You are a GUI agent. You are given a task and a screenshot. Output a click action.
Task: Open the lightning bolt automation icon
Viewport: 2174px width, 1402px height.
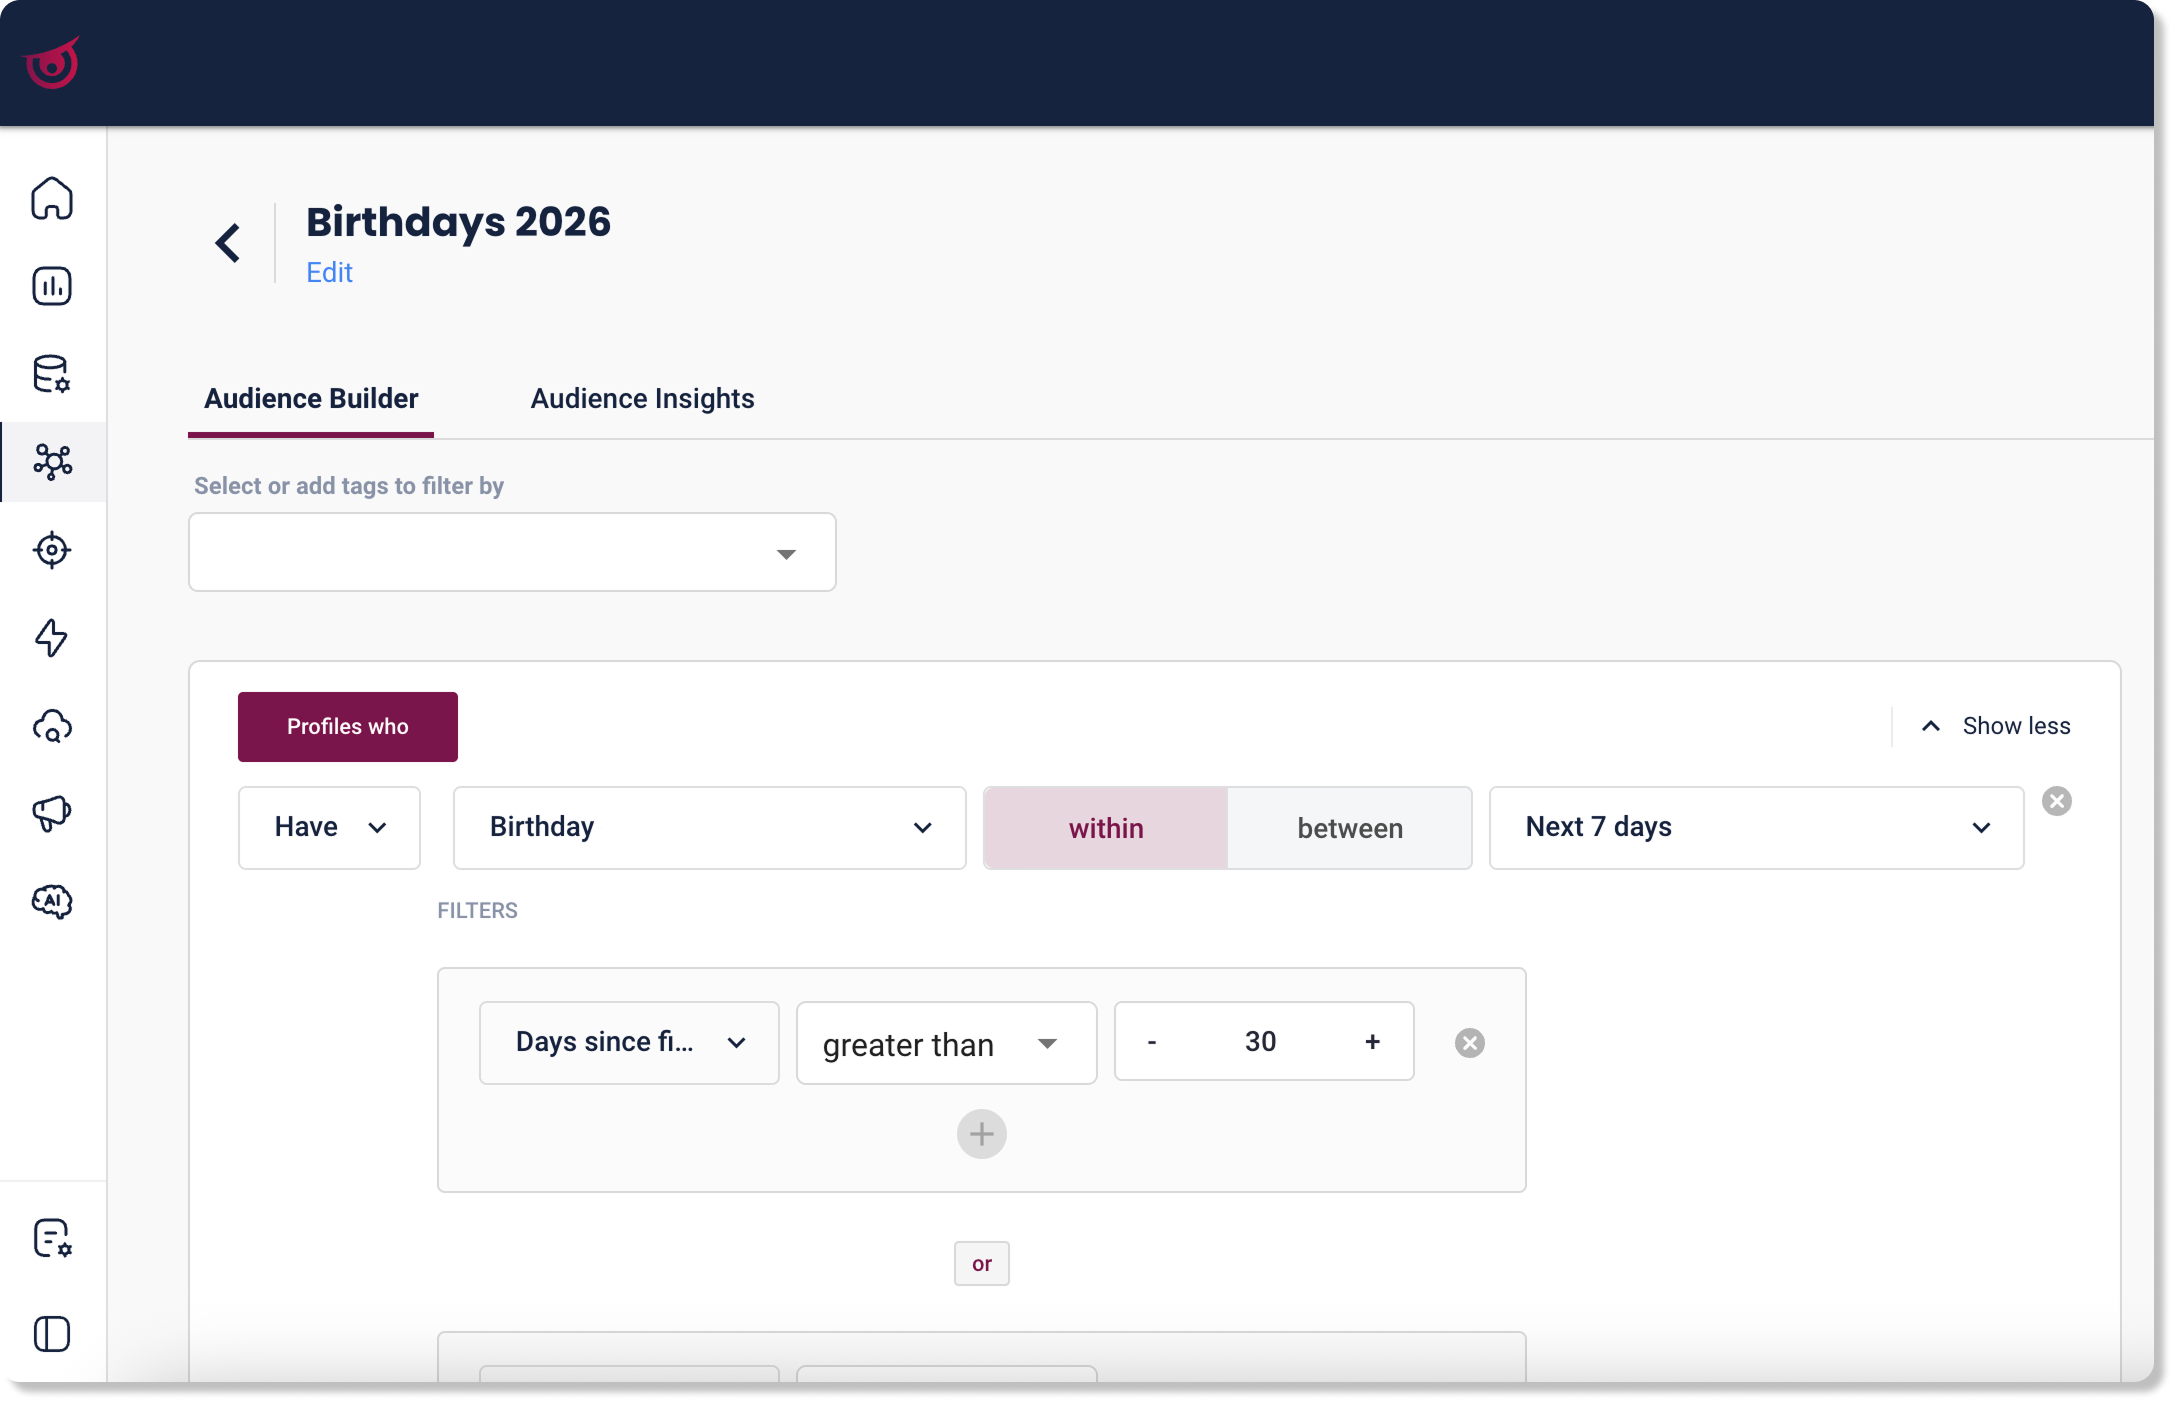click(x=52, y=638)
